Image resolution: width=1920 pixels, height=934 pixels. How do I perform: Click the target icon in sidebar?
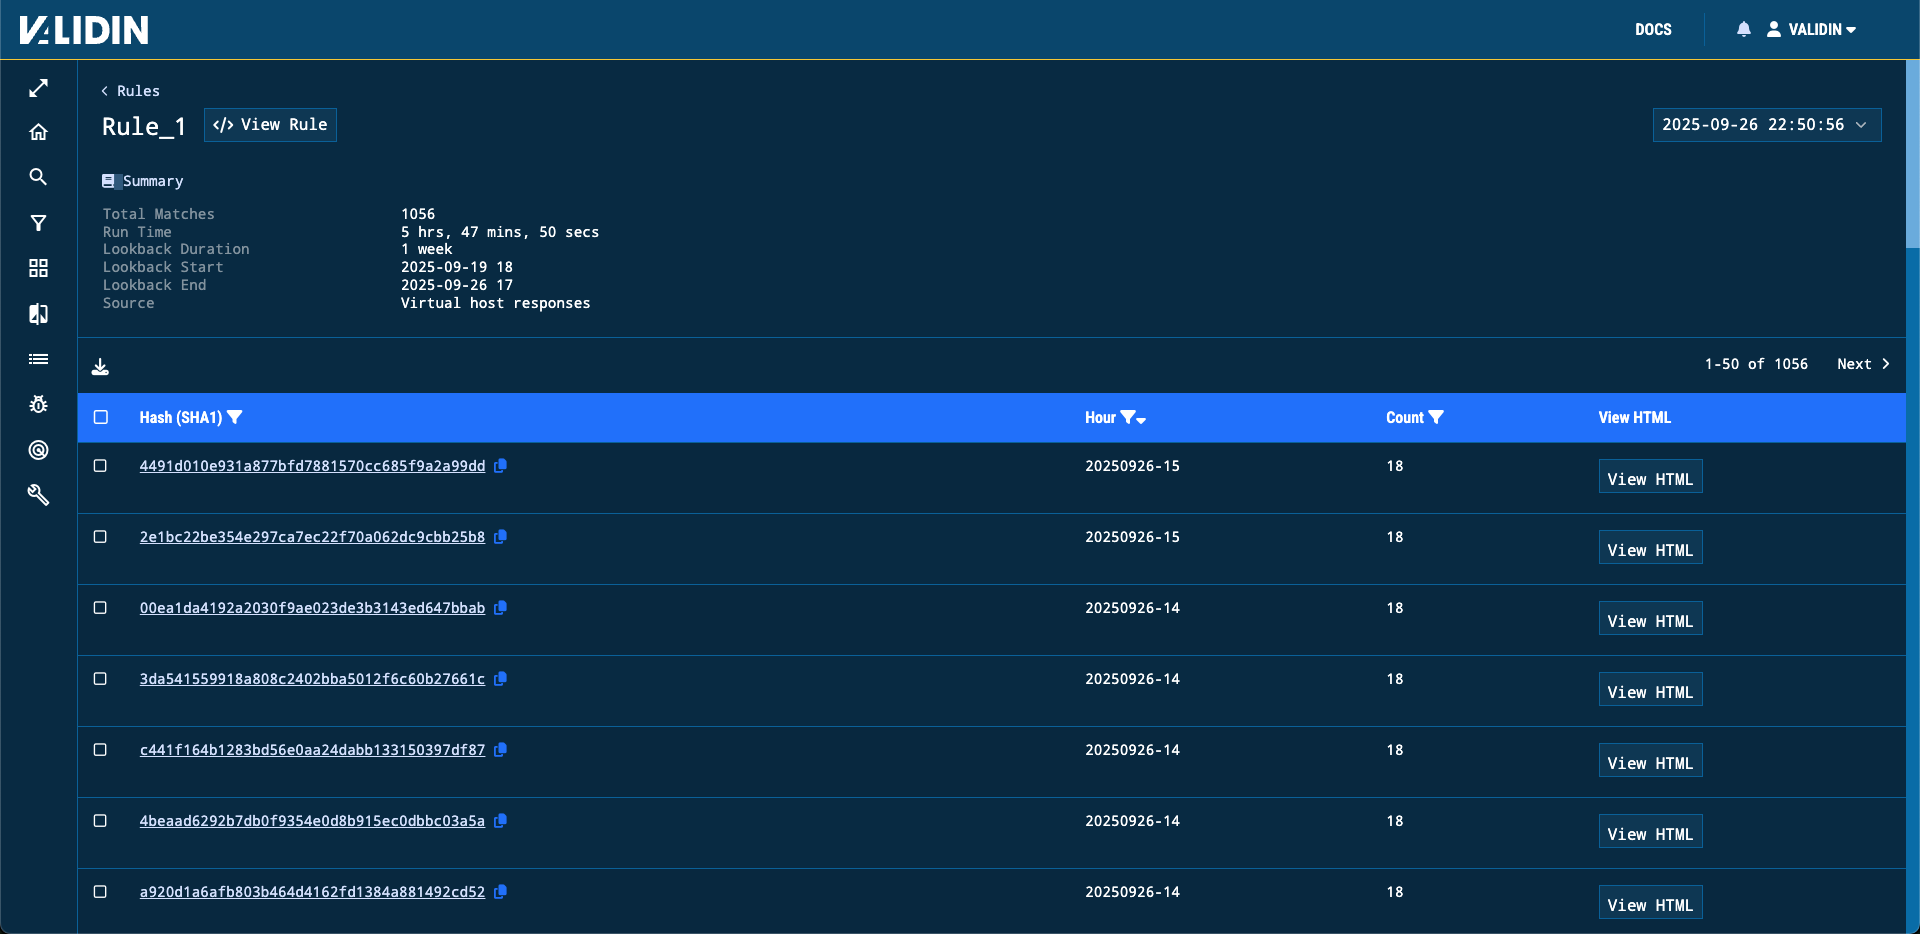pos(38,450)
